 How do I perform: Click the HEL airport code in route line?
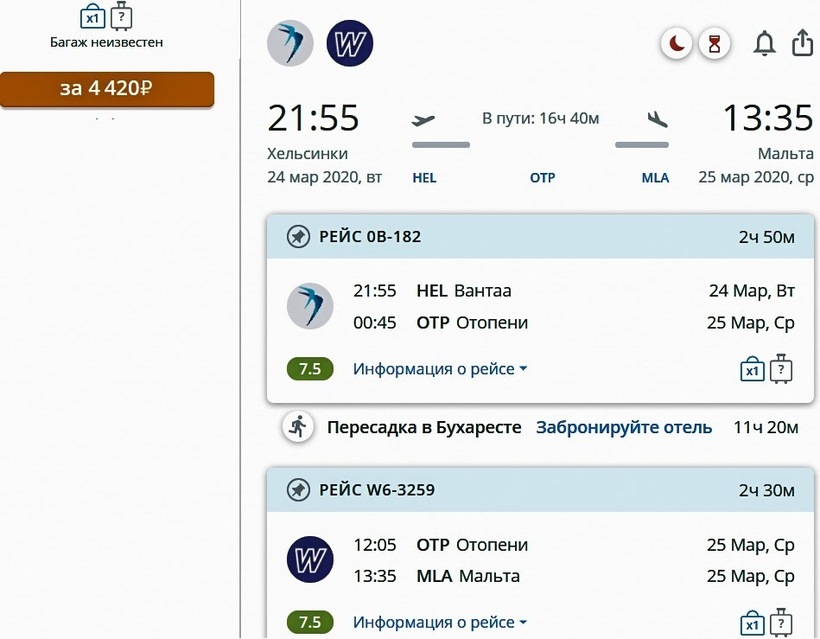[x=424, y=178]
